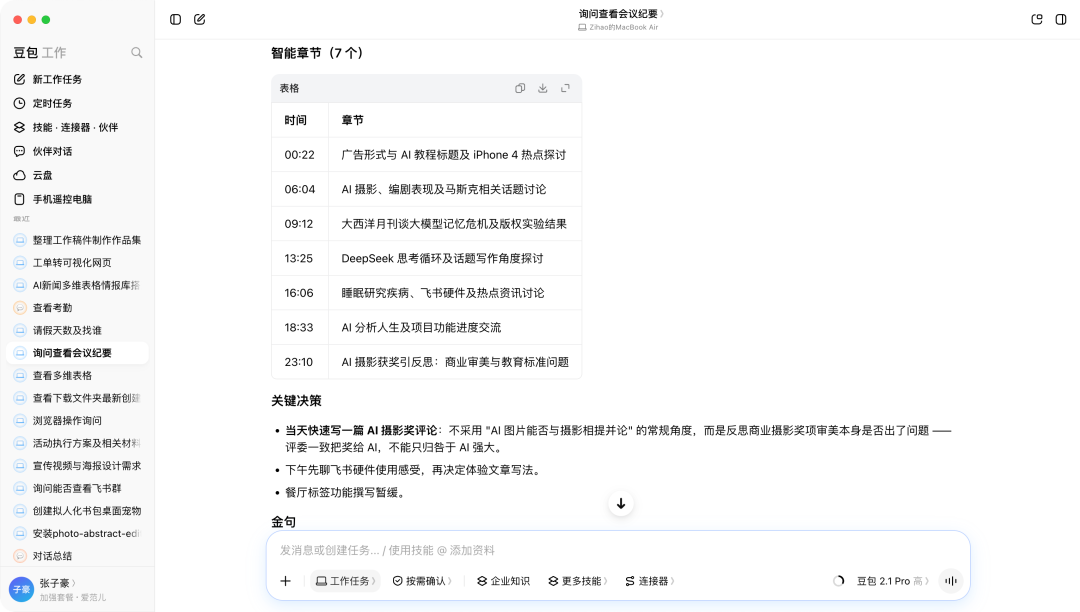Image resolution: width=1080 pixels, height=612 pixels.
Task: Open 定时任务 in sidebar
Action: (77, 103)
